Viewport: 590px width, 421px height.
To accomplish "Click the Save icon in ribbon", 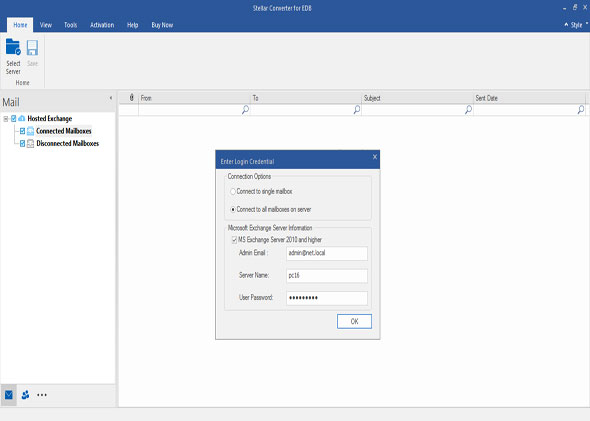I will 32,48.
